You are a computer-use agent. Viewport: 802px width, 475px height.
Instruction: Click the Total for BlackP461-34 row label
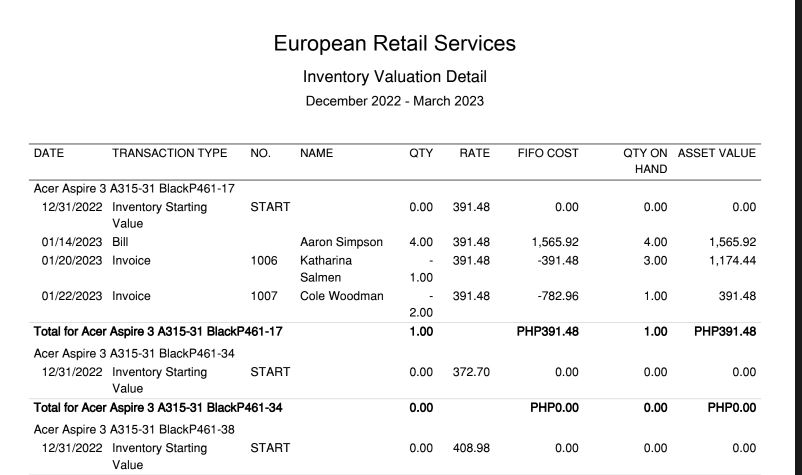158,408
